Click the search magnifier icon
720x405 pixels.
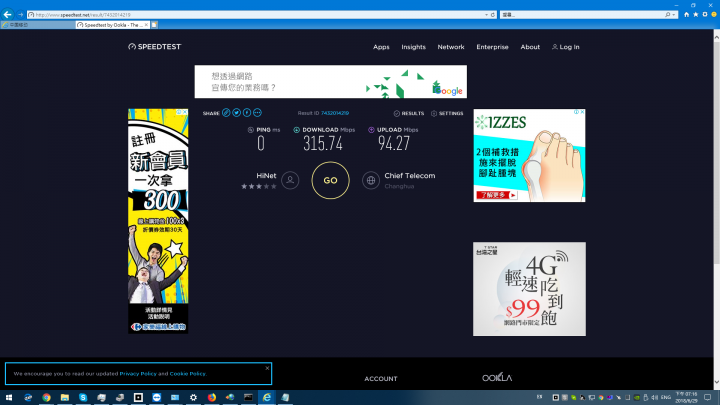coord(668,15)
